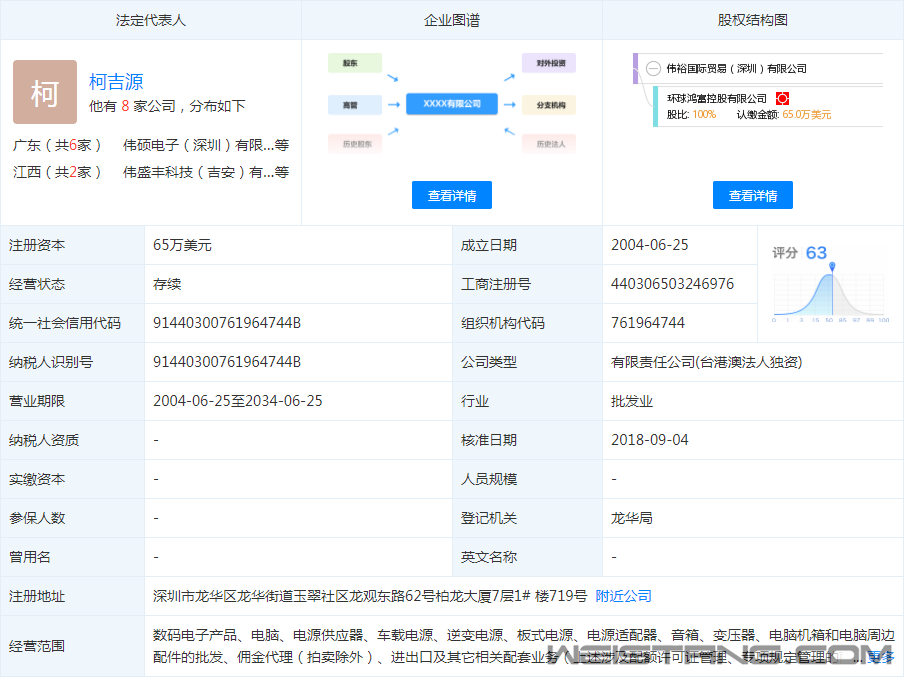The height and width of the screenshot is (678, 905).
Task: Open 附近公司 nearby companies link
Action: click(x=623, y=596)
